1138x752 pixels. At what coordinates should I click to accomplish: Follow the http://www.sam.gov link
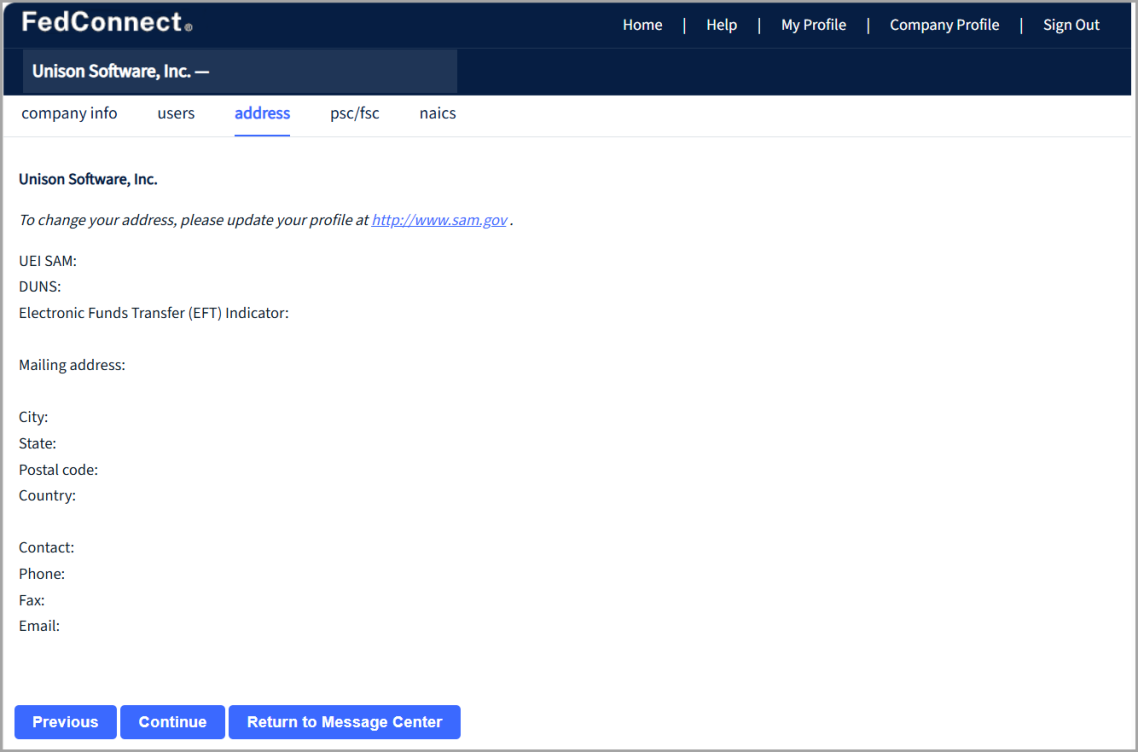(x=439, y=220)
